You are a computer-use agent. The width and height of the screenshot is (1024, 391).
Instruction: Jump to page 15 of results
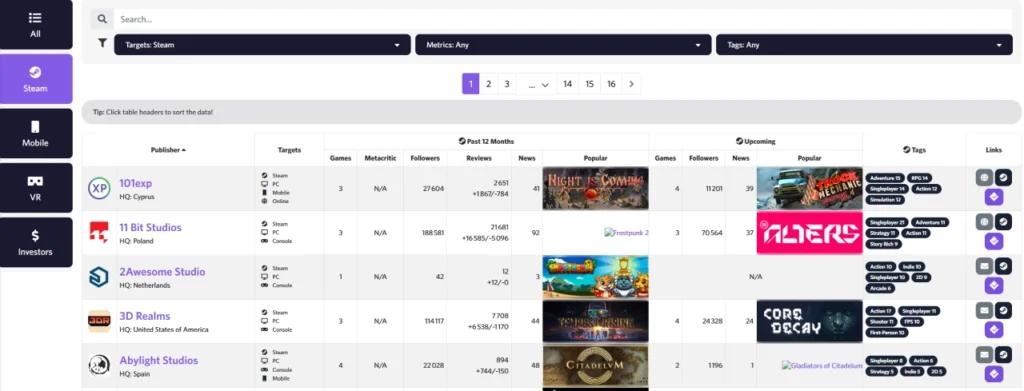589,84
